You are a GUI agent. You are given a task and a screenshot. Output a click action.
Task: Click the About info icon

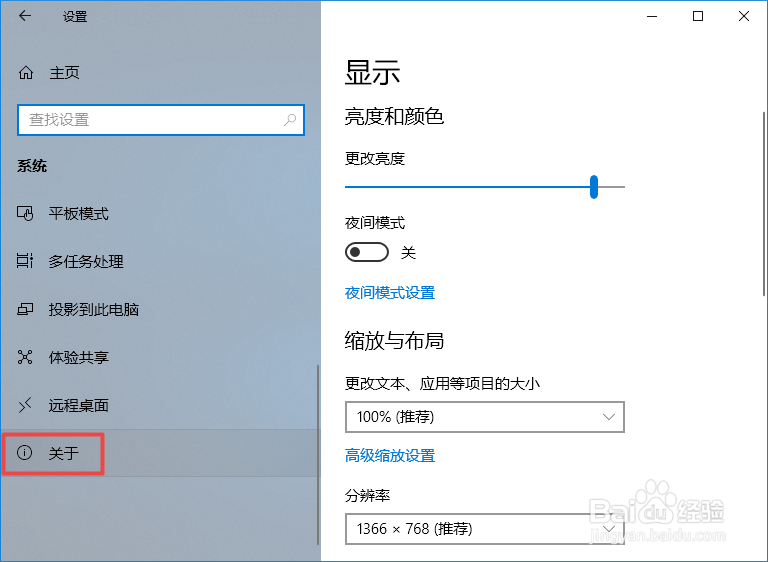[24, 453]
